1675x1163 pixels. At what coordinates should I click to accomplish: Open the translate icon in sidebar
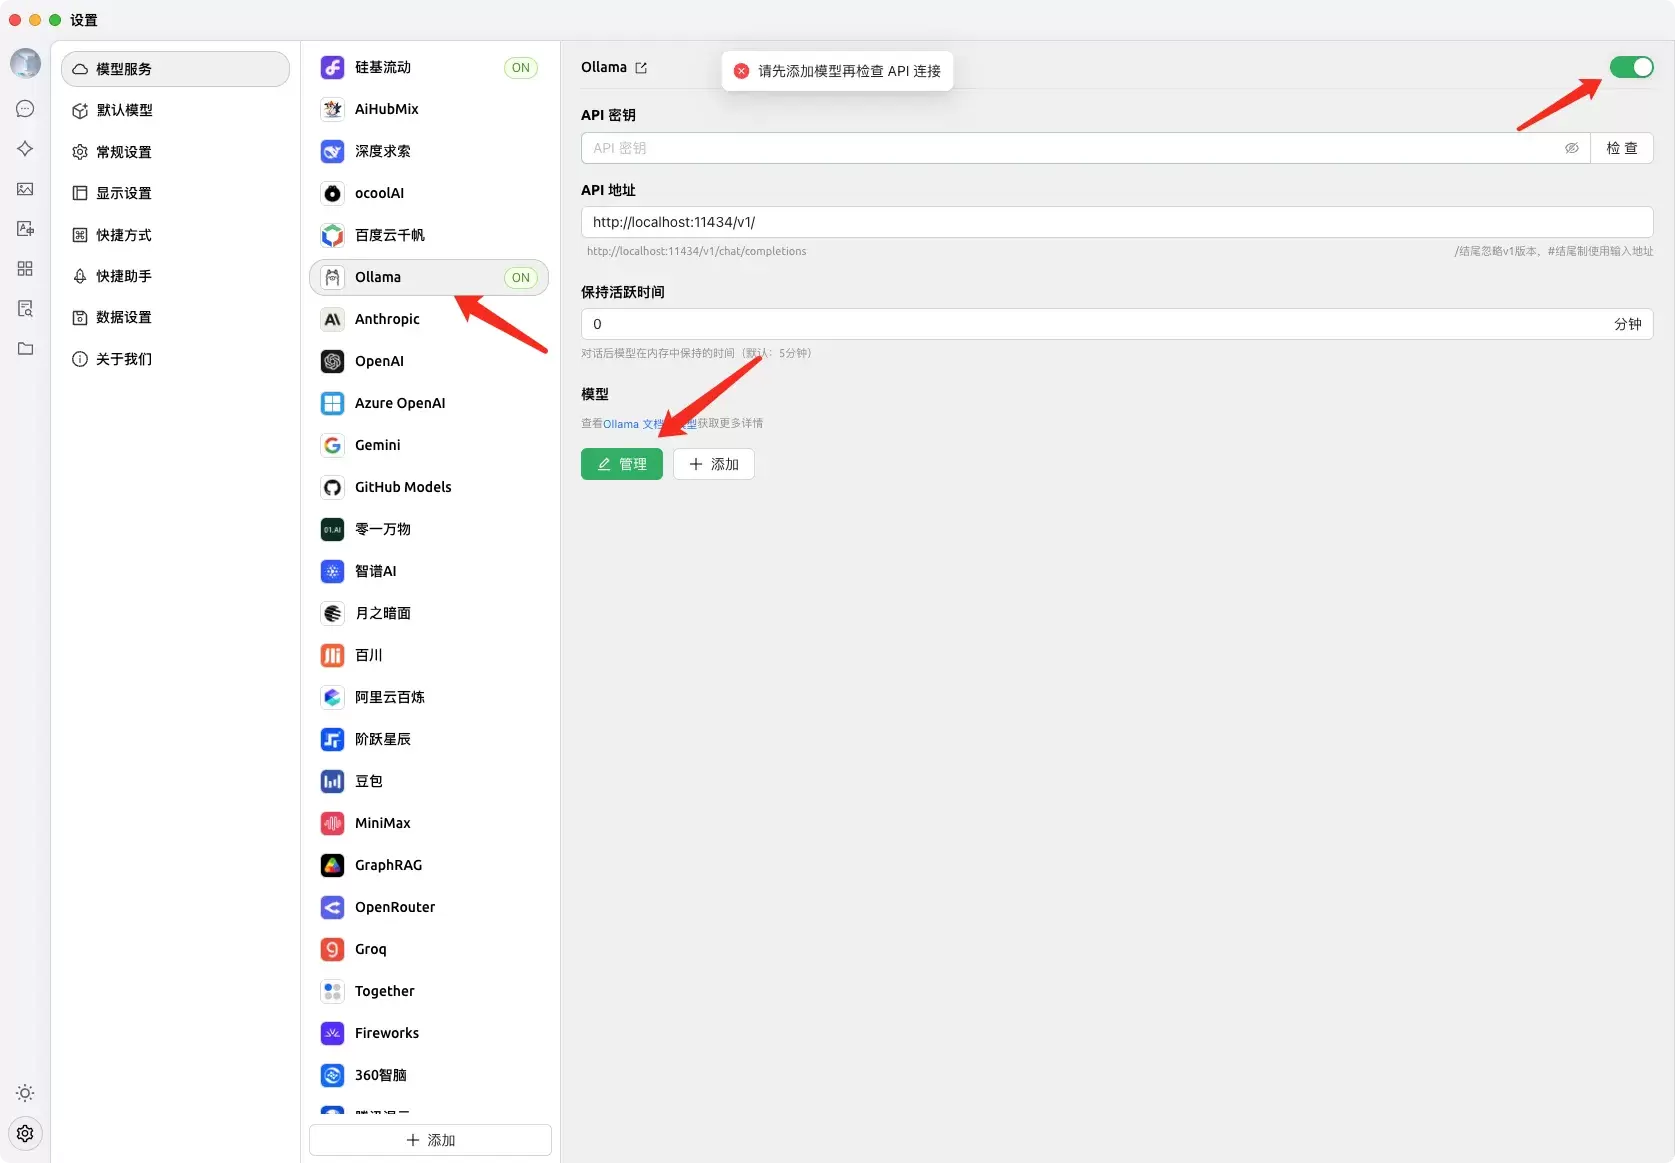click(25, 229)
